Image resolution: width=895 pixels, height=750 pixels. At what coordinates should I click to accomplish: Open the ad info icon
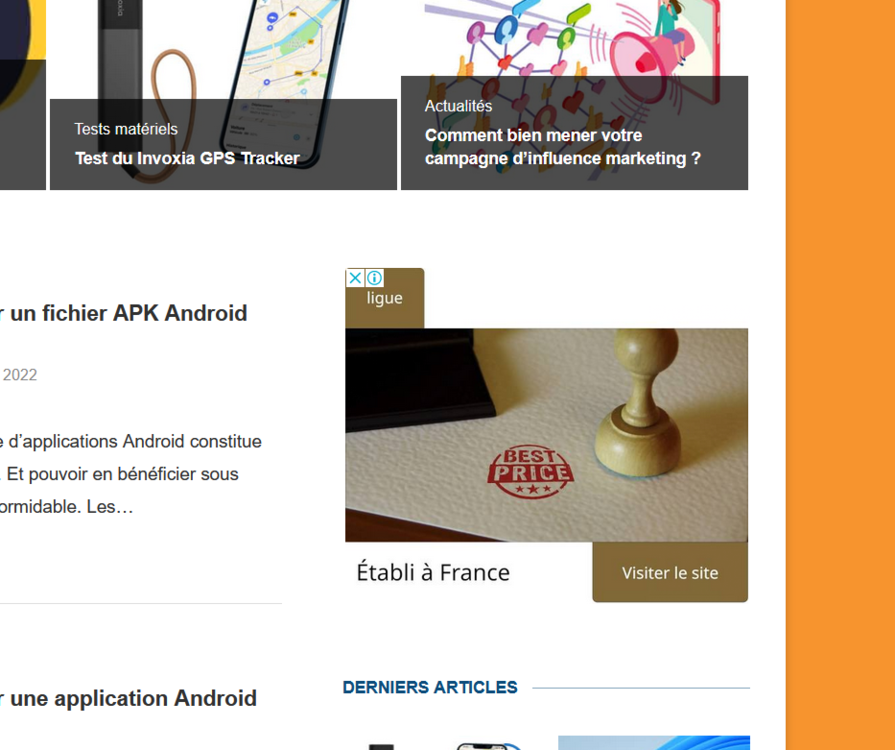[374, 278]
